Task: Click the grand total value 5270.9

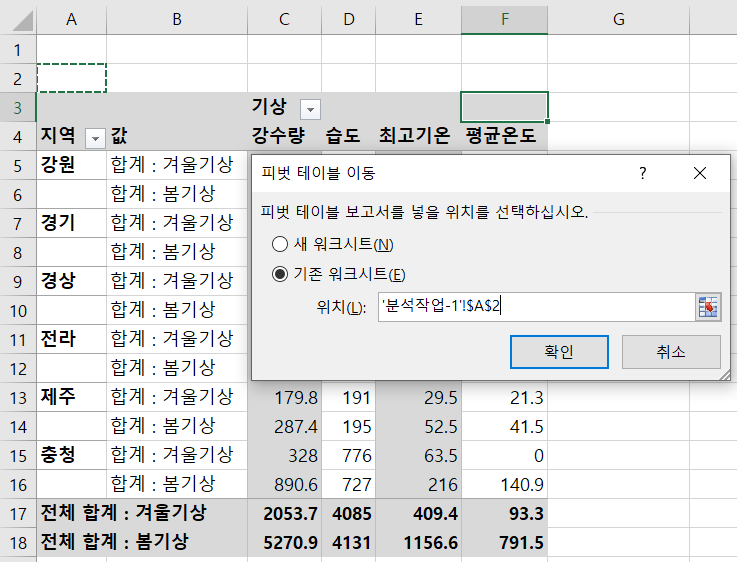Action: pos(284,542)
